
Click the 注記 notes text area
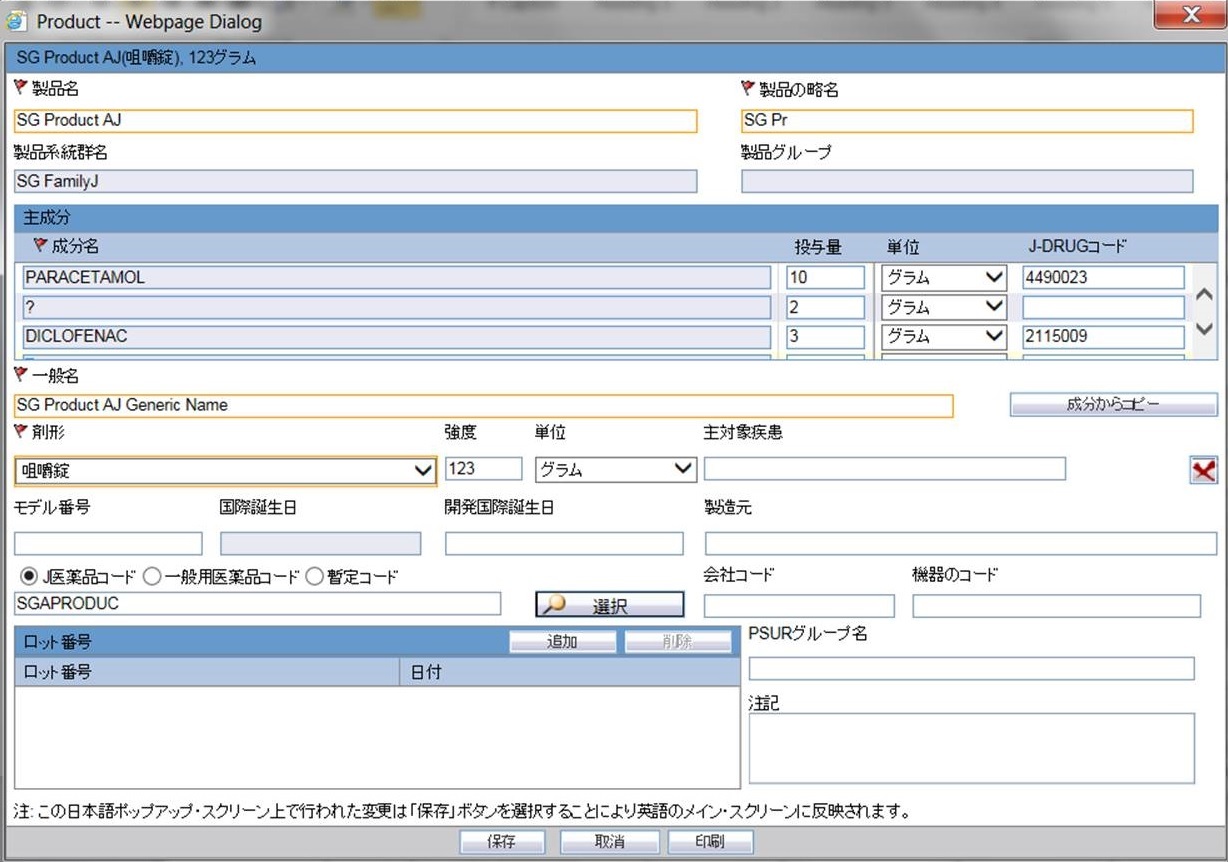click(x=972, y=748)
